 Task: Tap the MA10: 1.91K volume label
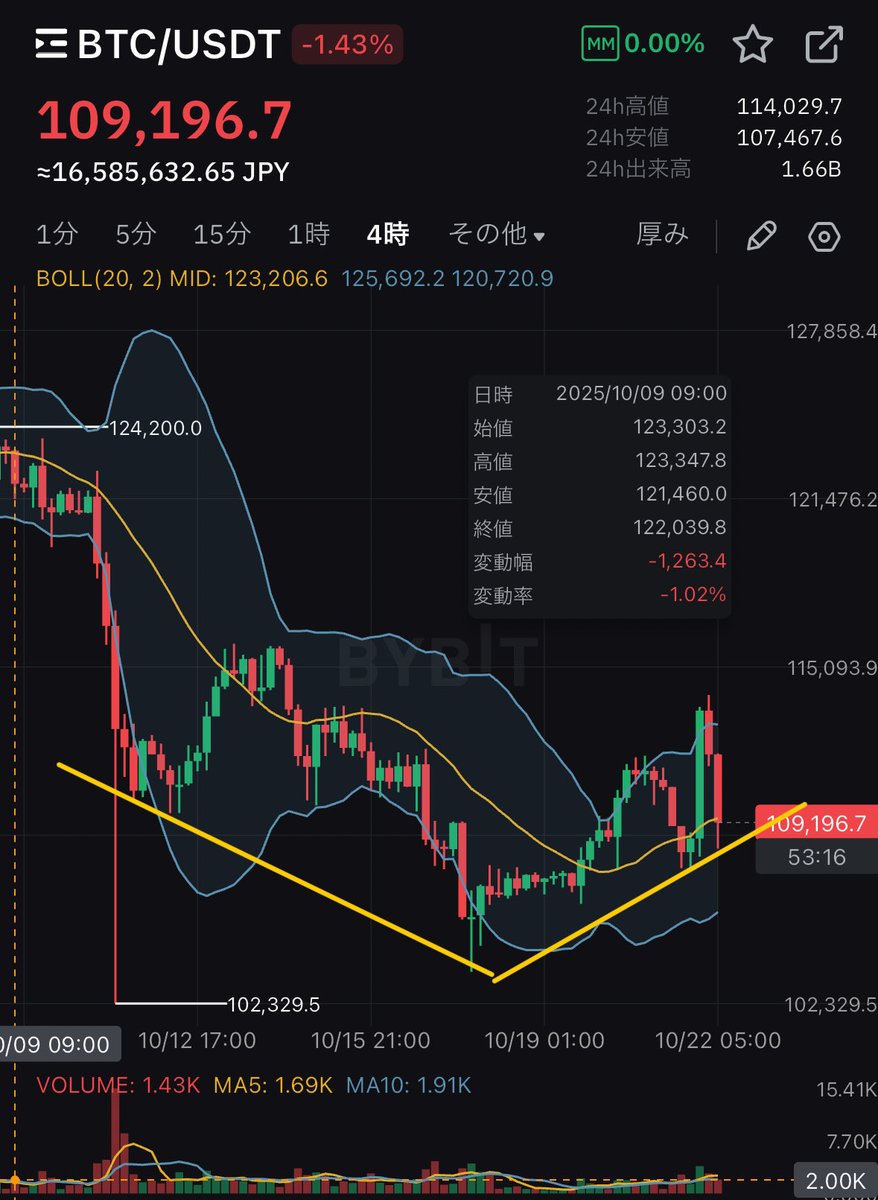pyautogui.click(x=407, y=1085)
